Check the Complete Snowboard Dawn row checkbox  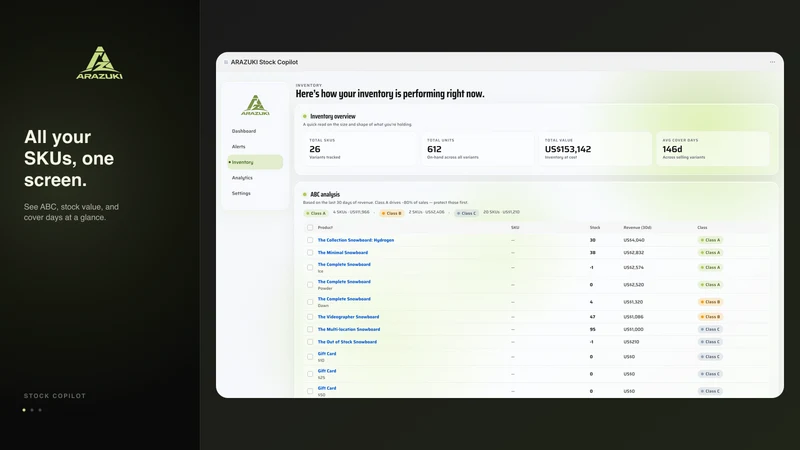pyautogui.click(x=310, y=302)
